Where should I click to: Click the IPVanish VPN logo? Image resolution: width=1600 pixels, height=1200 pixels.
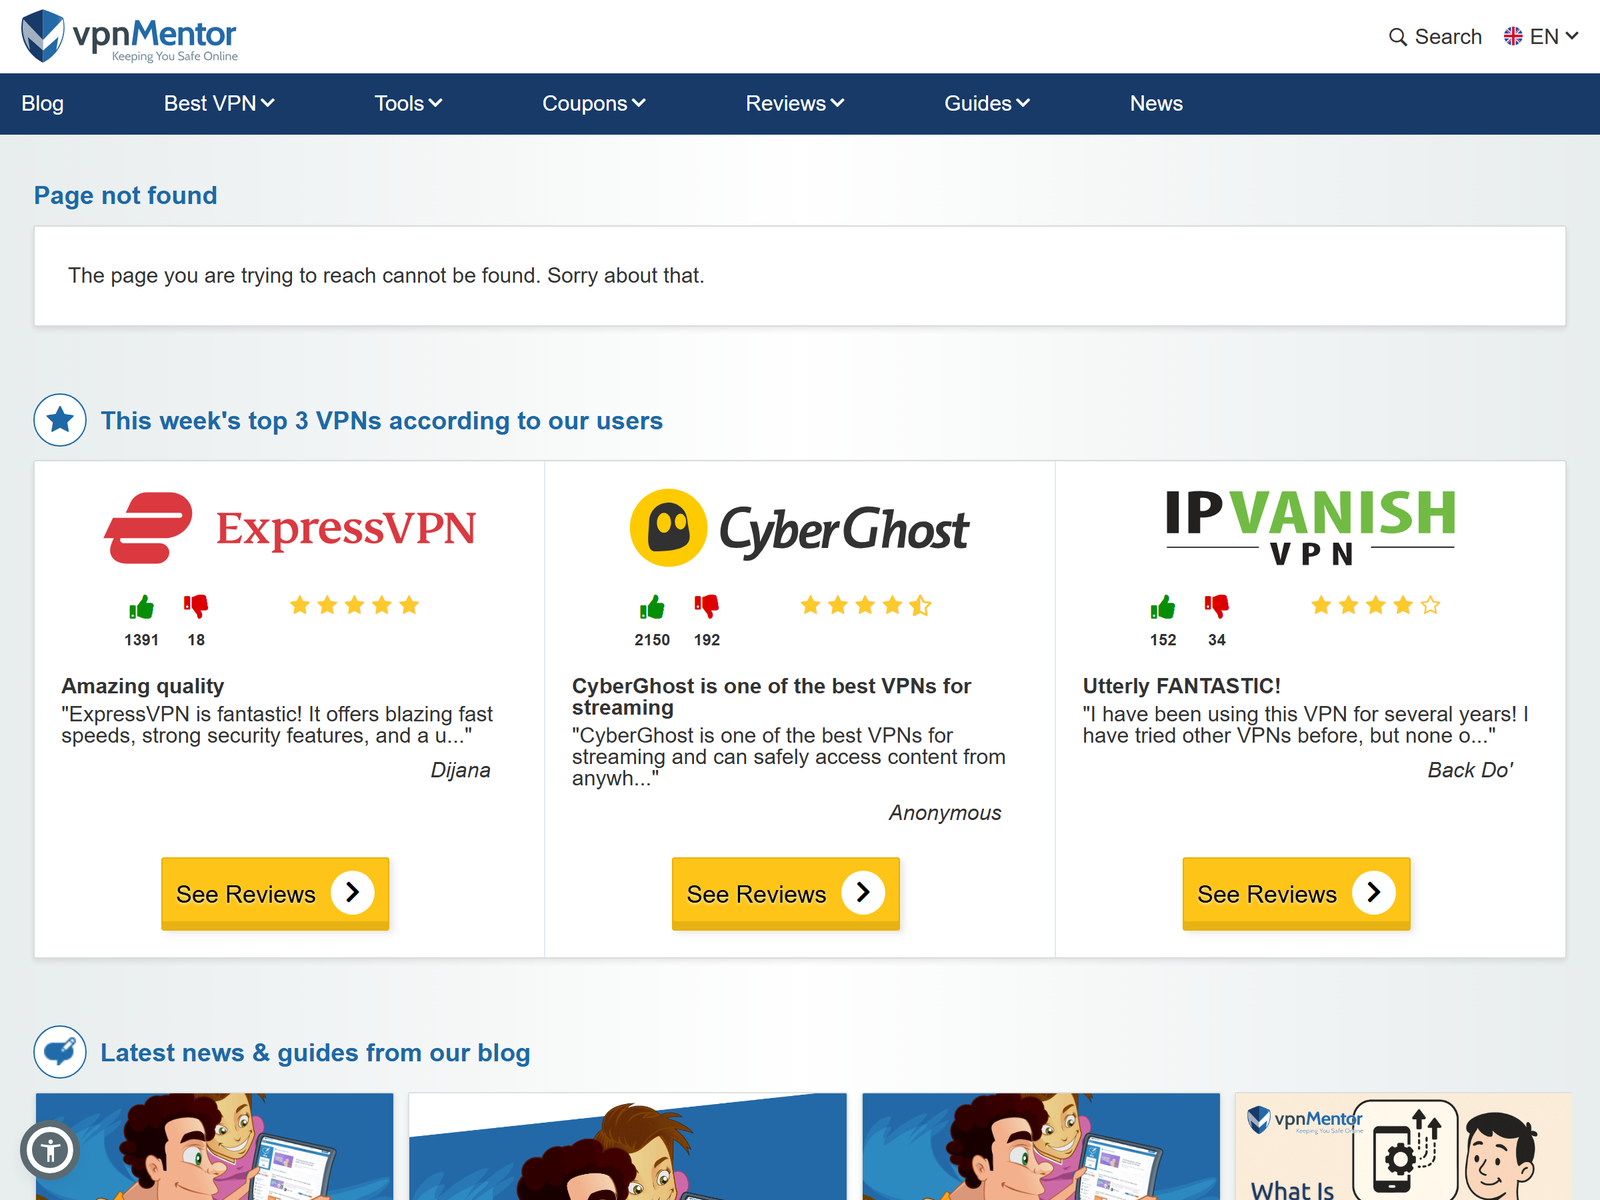1310,526
